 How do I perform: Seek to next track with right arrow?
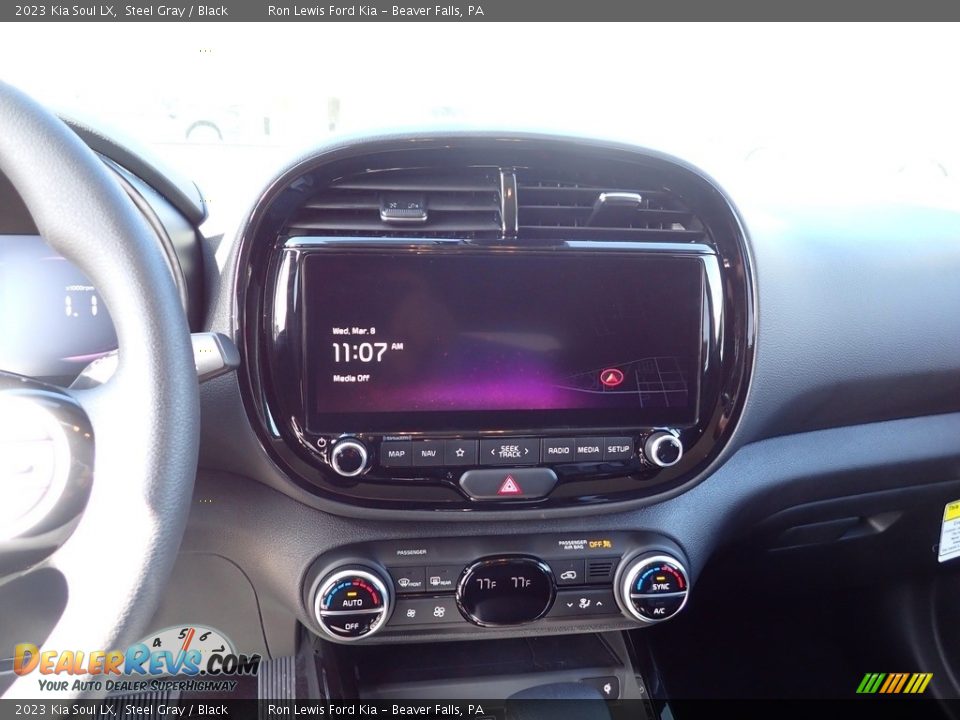527,451
